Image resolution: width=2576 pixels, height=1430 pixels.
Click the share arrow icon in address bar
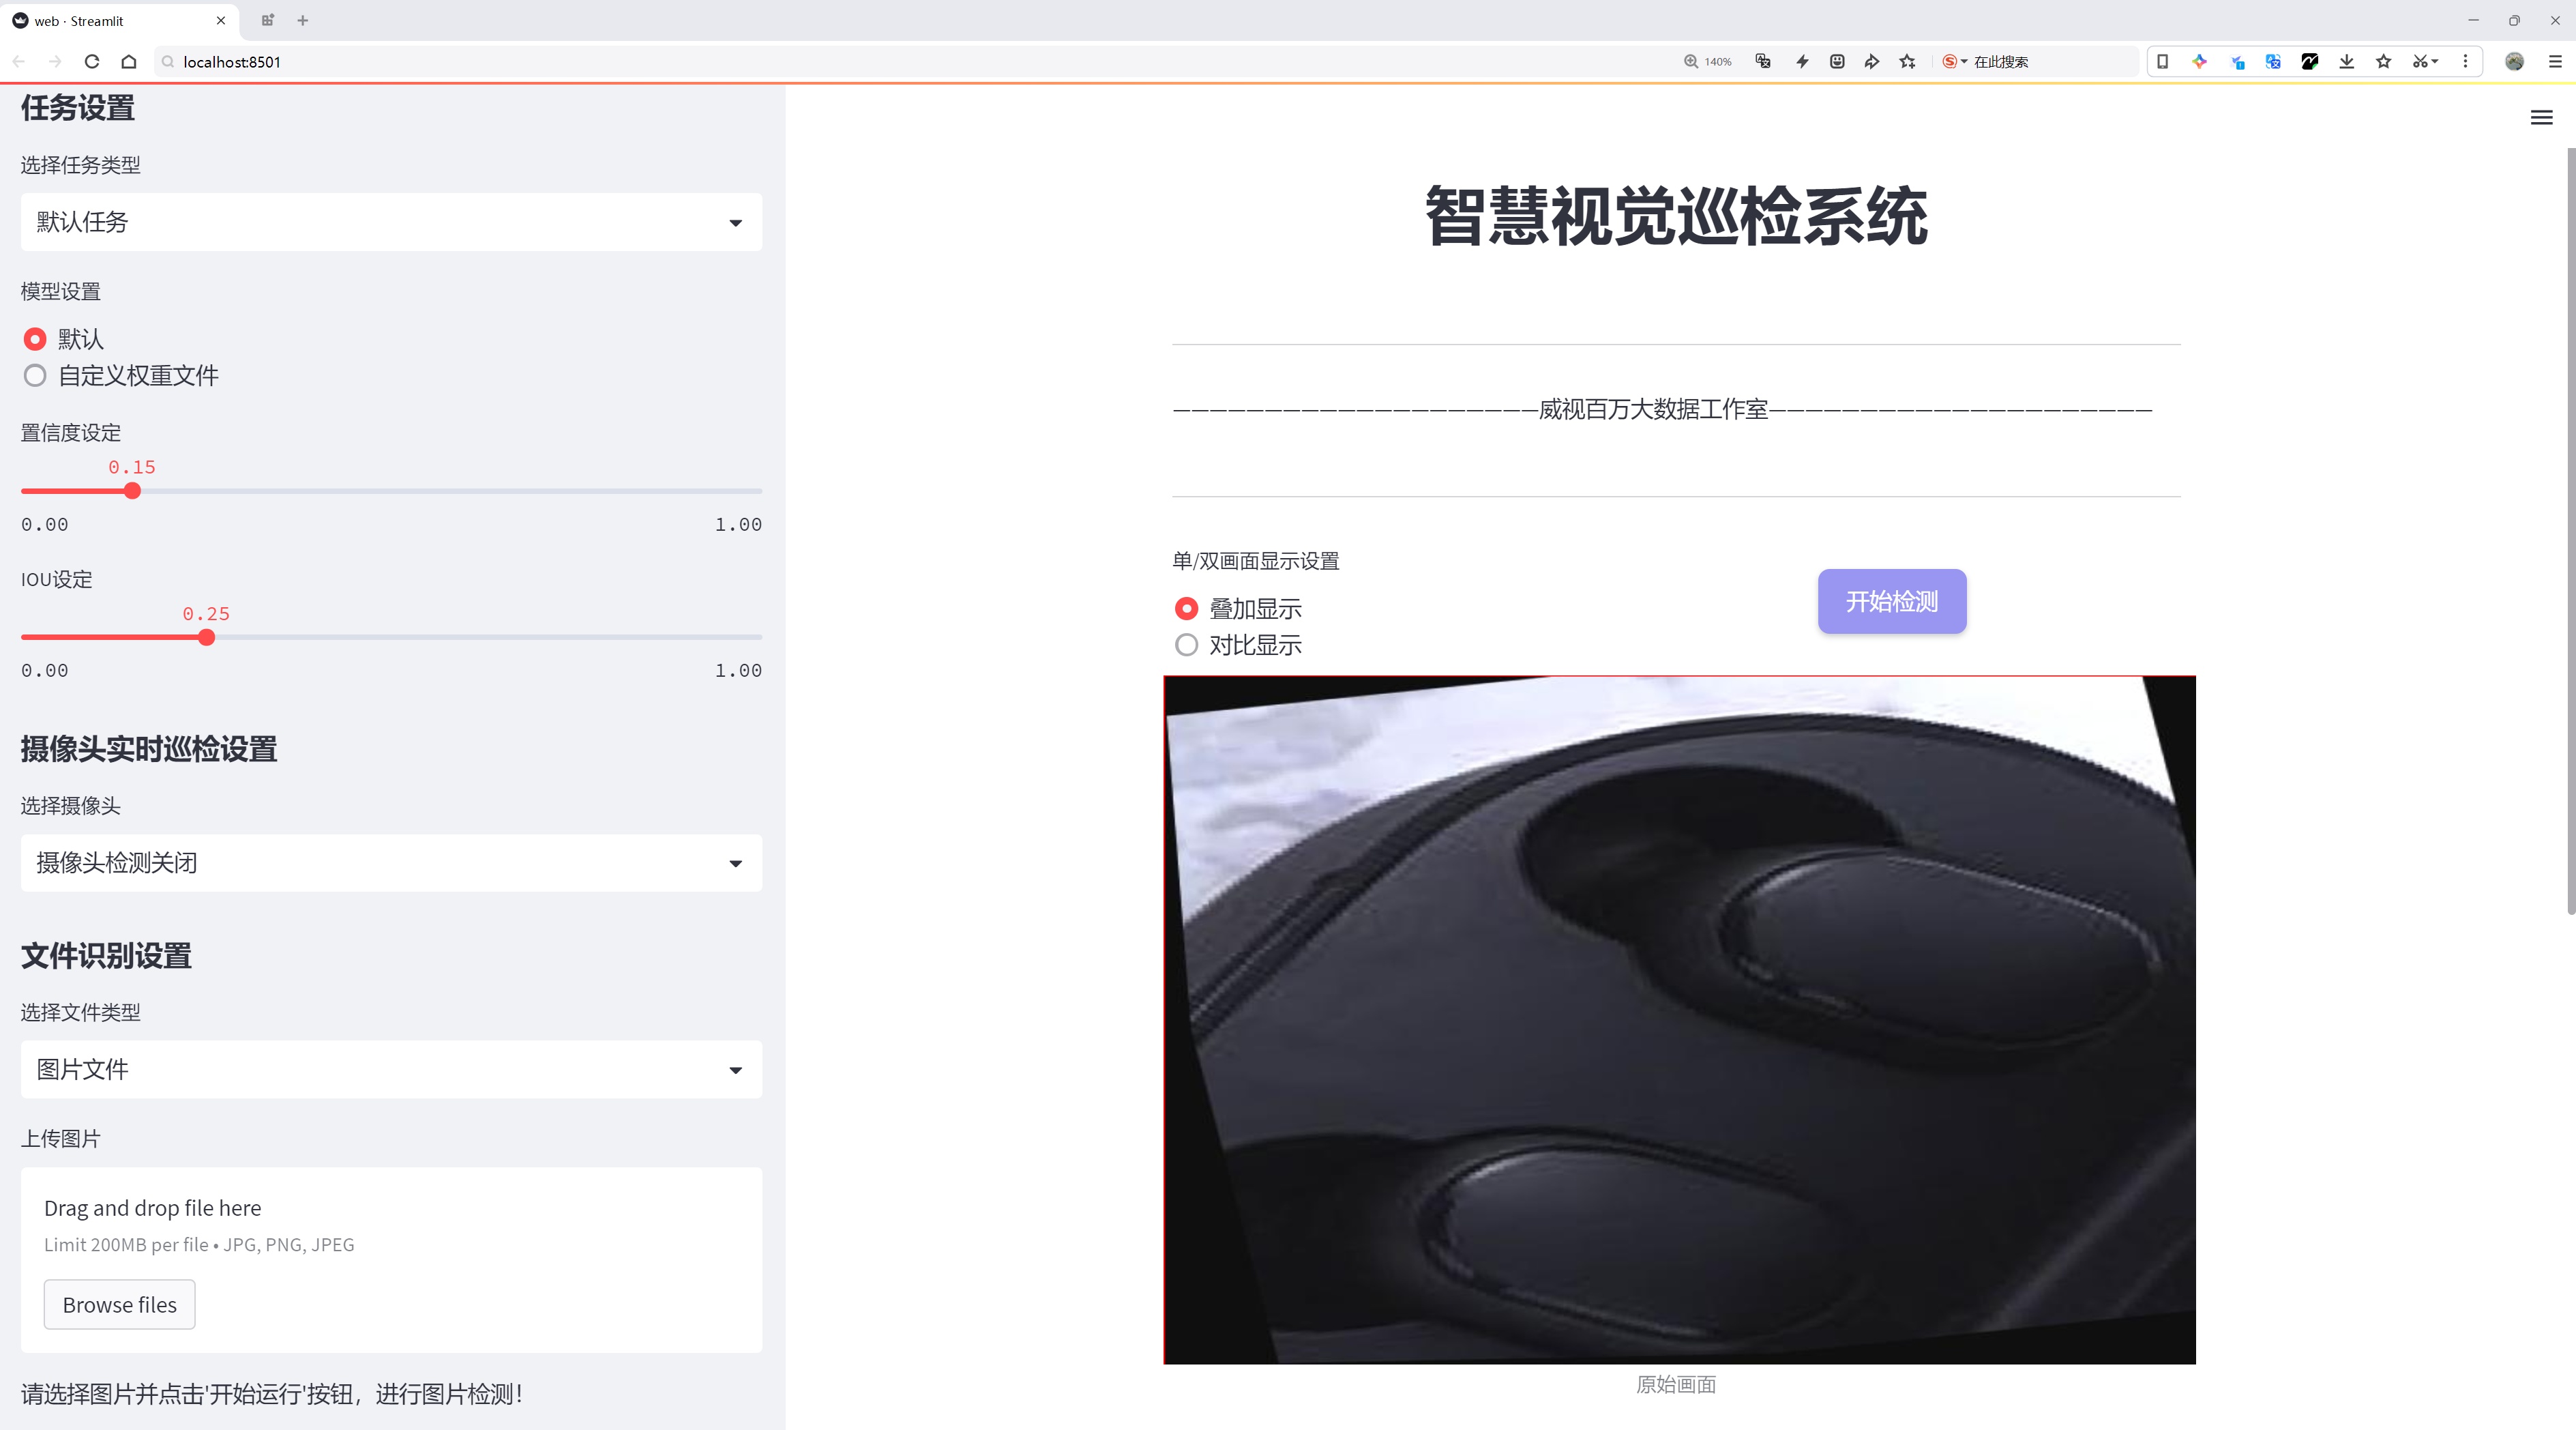(1871, 62)
